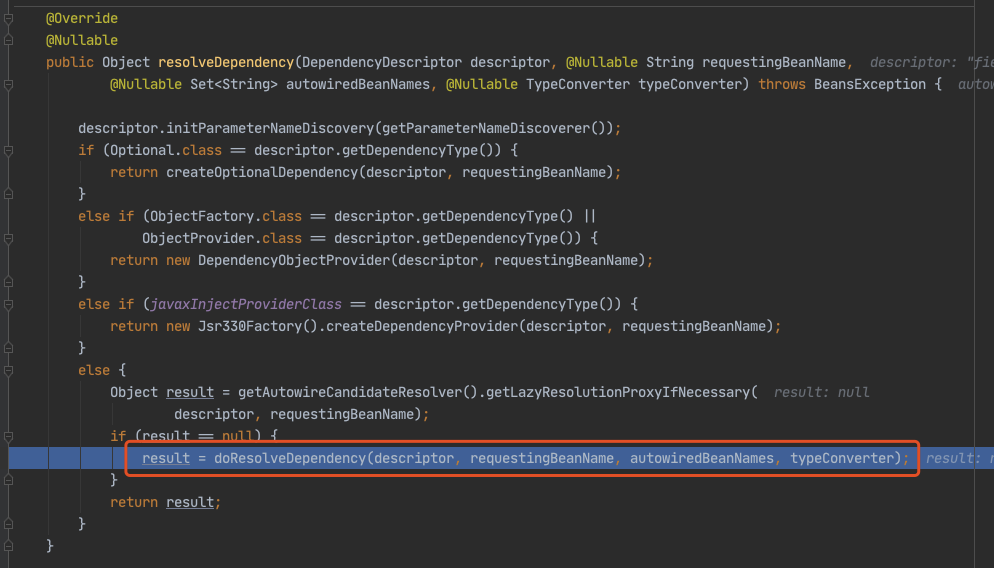Click the 'throws' keyword
Viewport: 994px width, 568px height.
click(x=782, y=84)
